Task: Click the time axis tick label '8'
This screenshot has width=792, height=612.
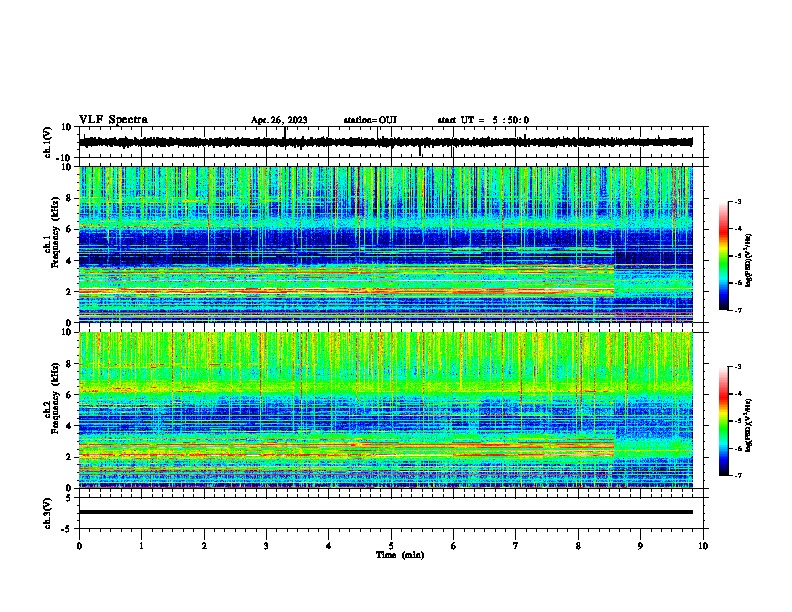Action: pos(578,546)
